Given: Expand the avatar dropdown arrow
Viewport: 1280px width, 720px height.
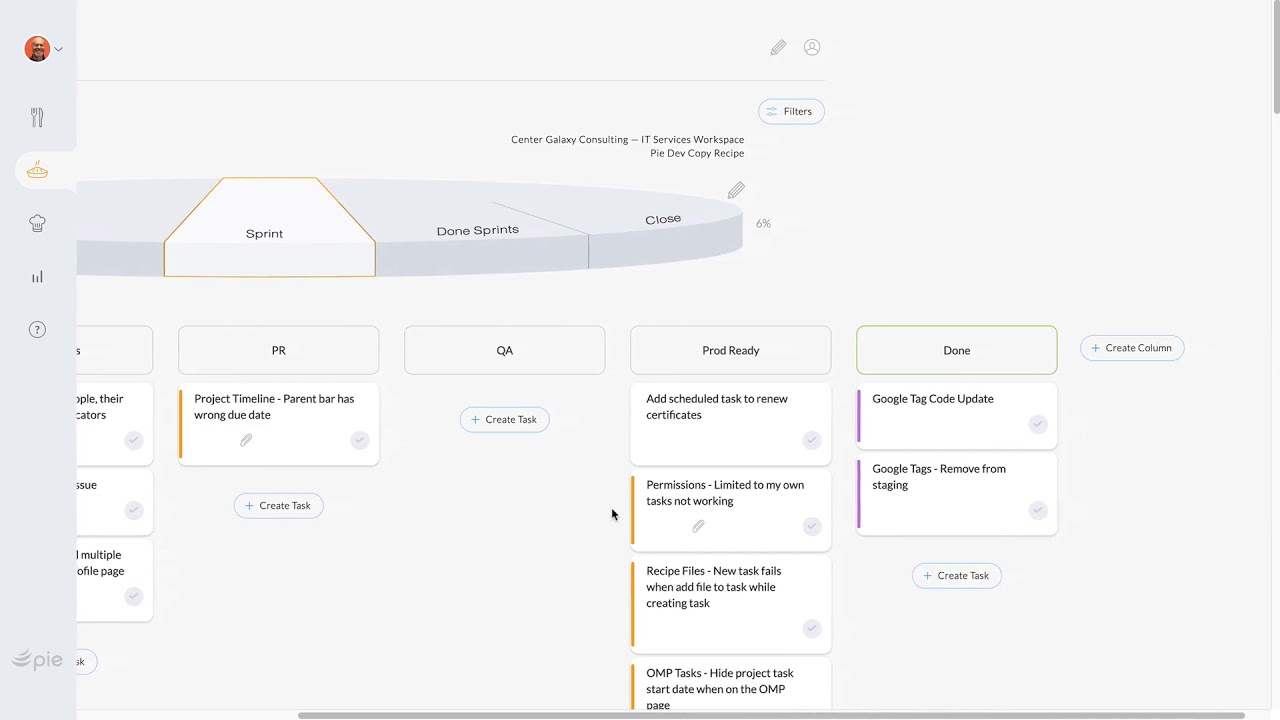Looking at the screenshot, I should (59, 49).
